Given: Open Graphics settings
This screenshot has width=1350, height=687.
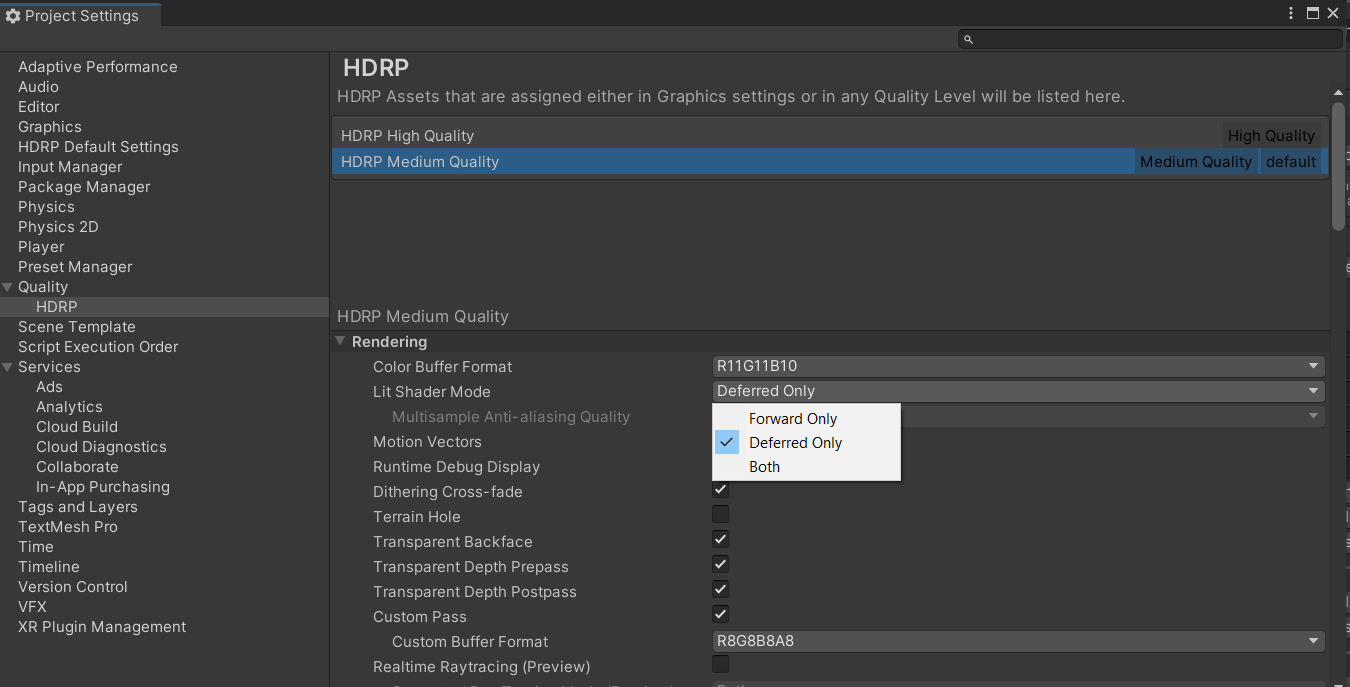Looking at the screenshot, I should pos(50,127).
